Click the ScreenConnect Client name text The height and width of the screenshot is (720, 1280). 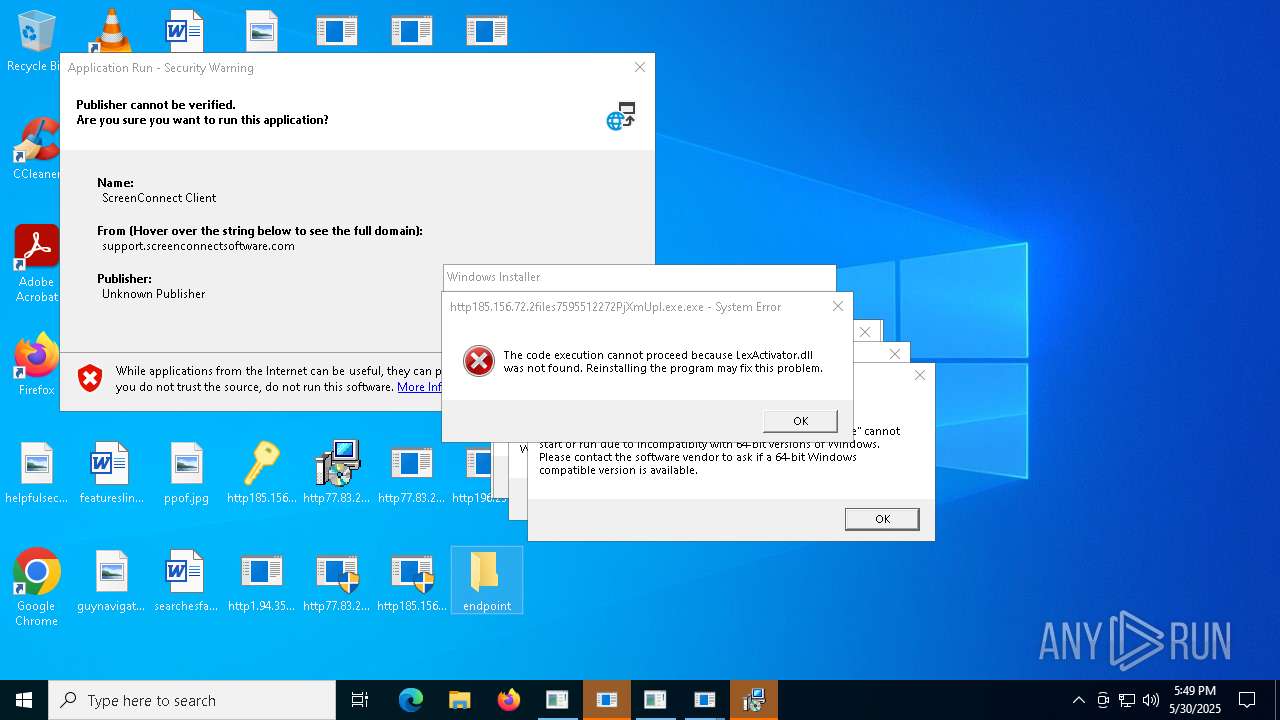click(159, 198)
